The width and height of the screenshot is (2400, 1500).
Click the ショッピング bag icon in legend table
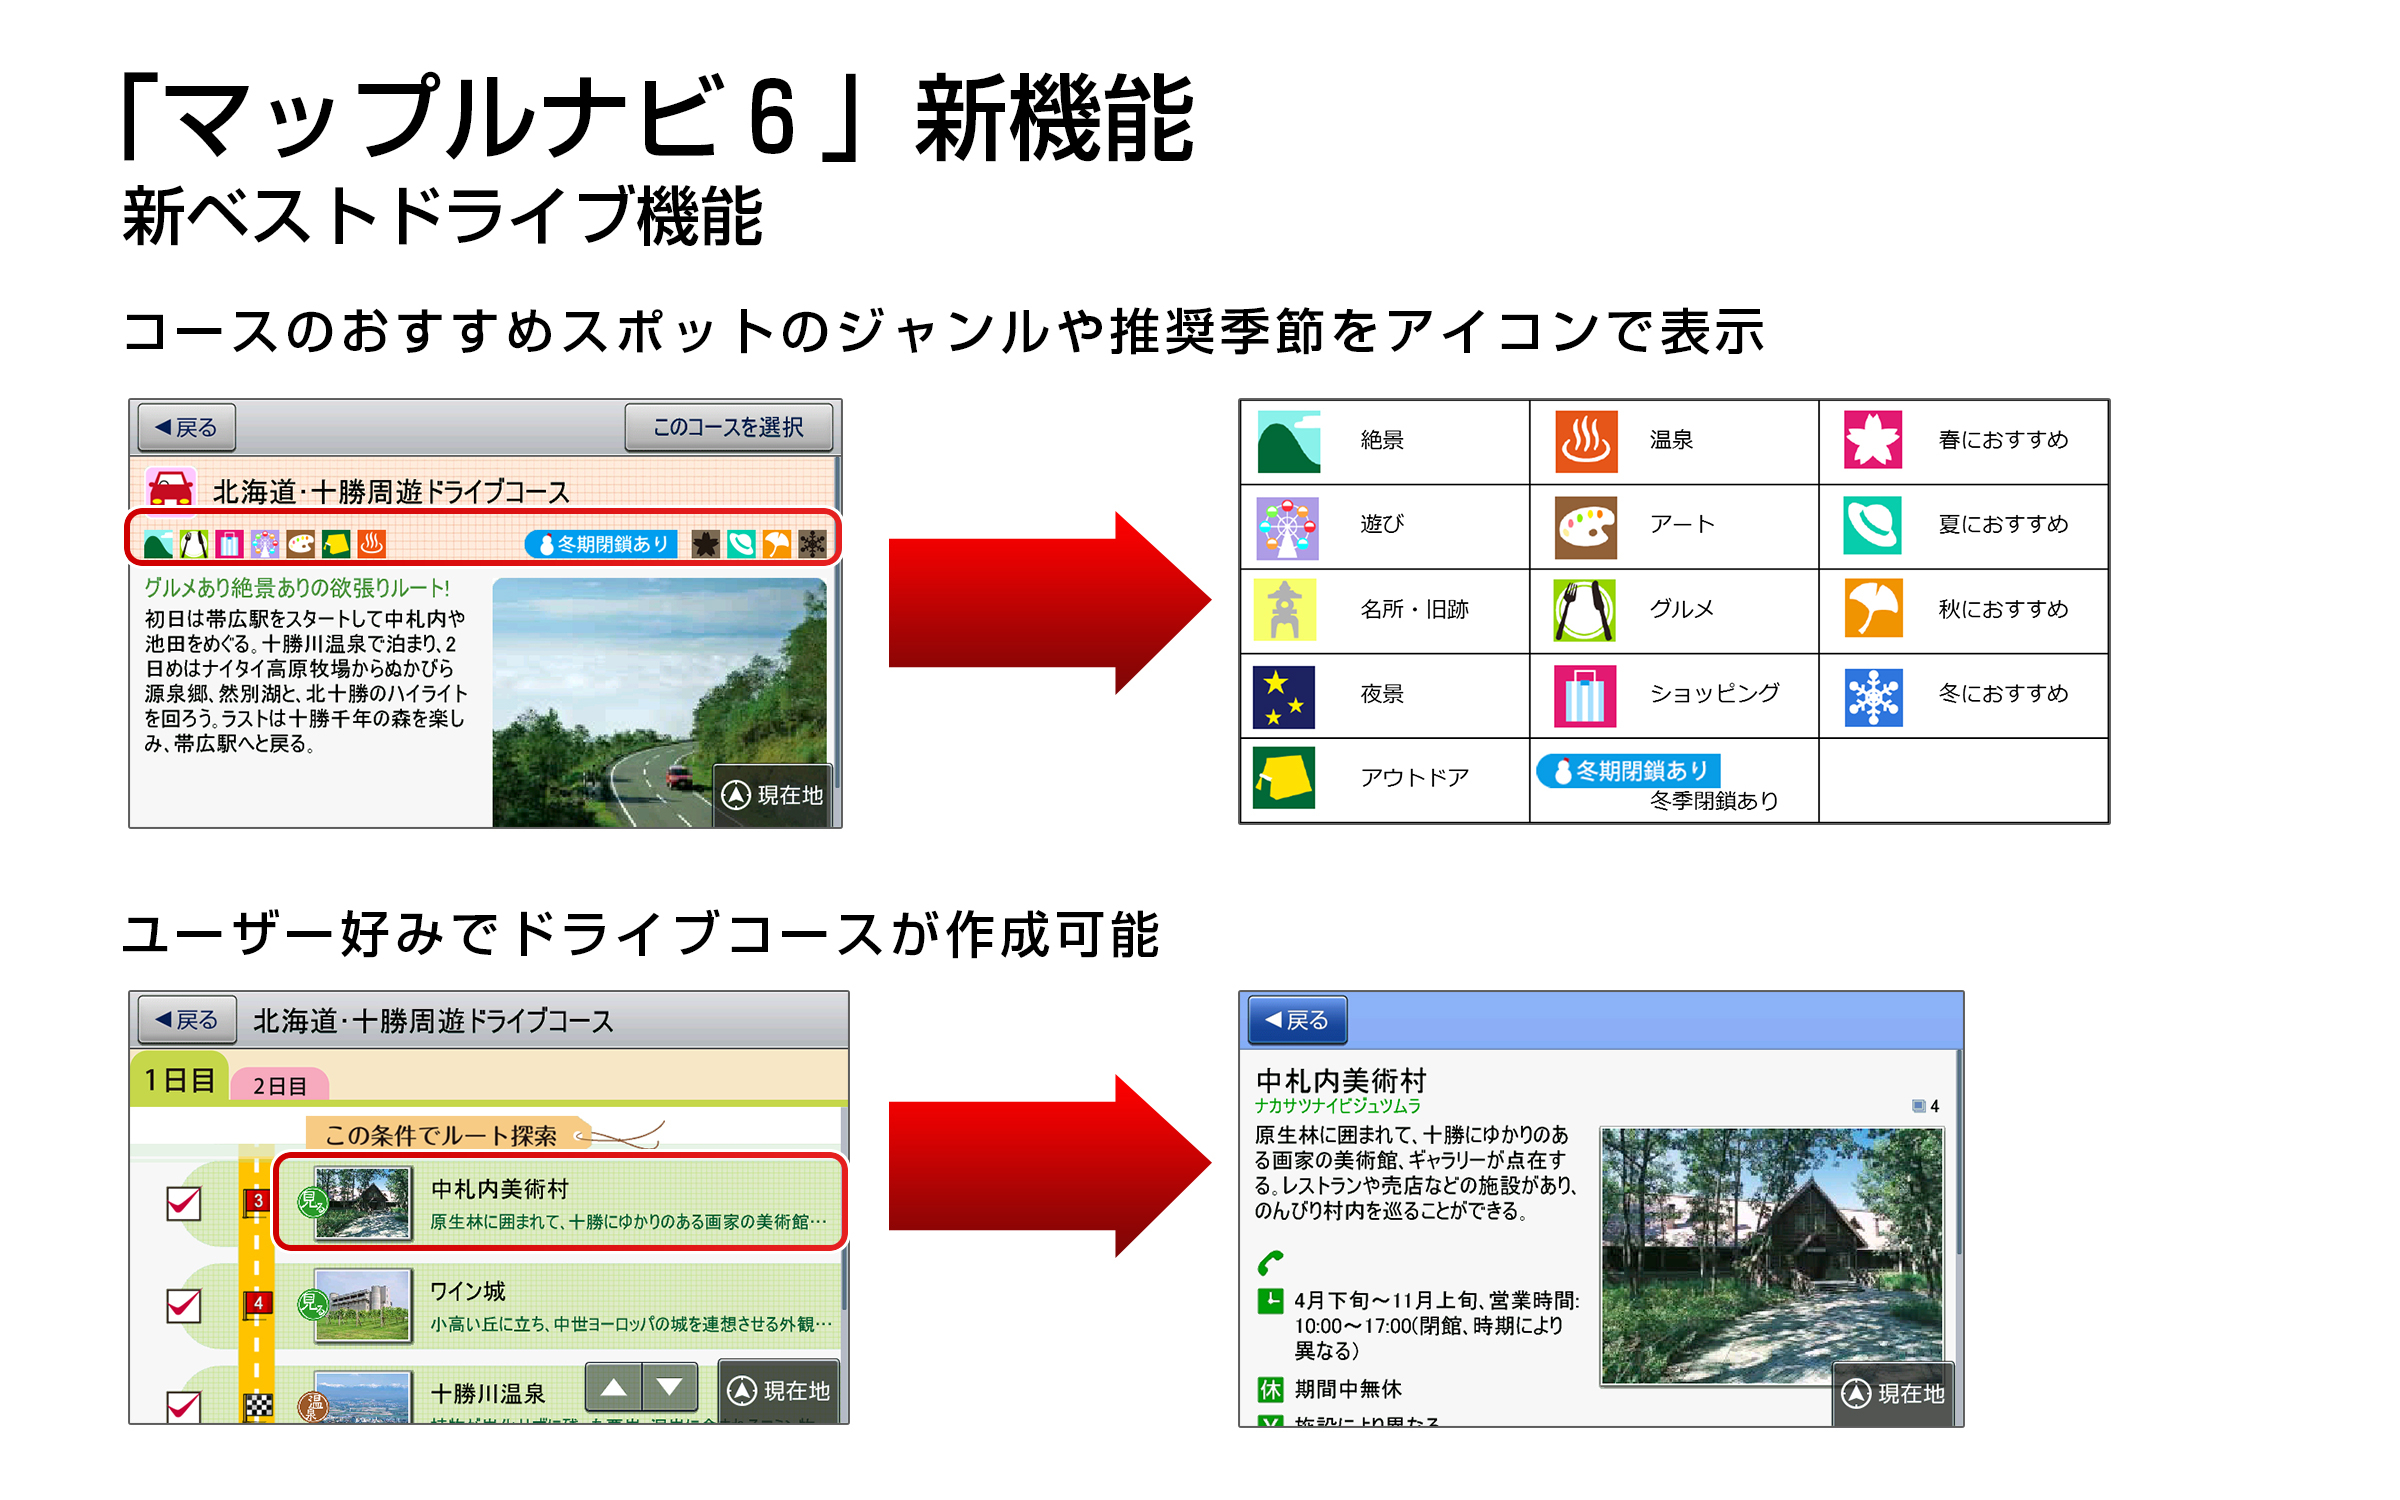pos(1585,696)
